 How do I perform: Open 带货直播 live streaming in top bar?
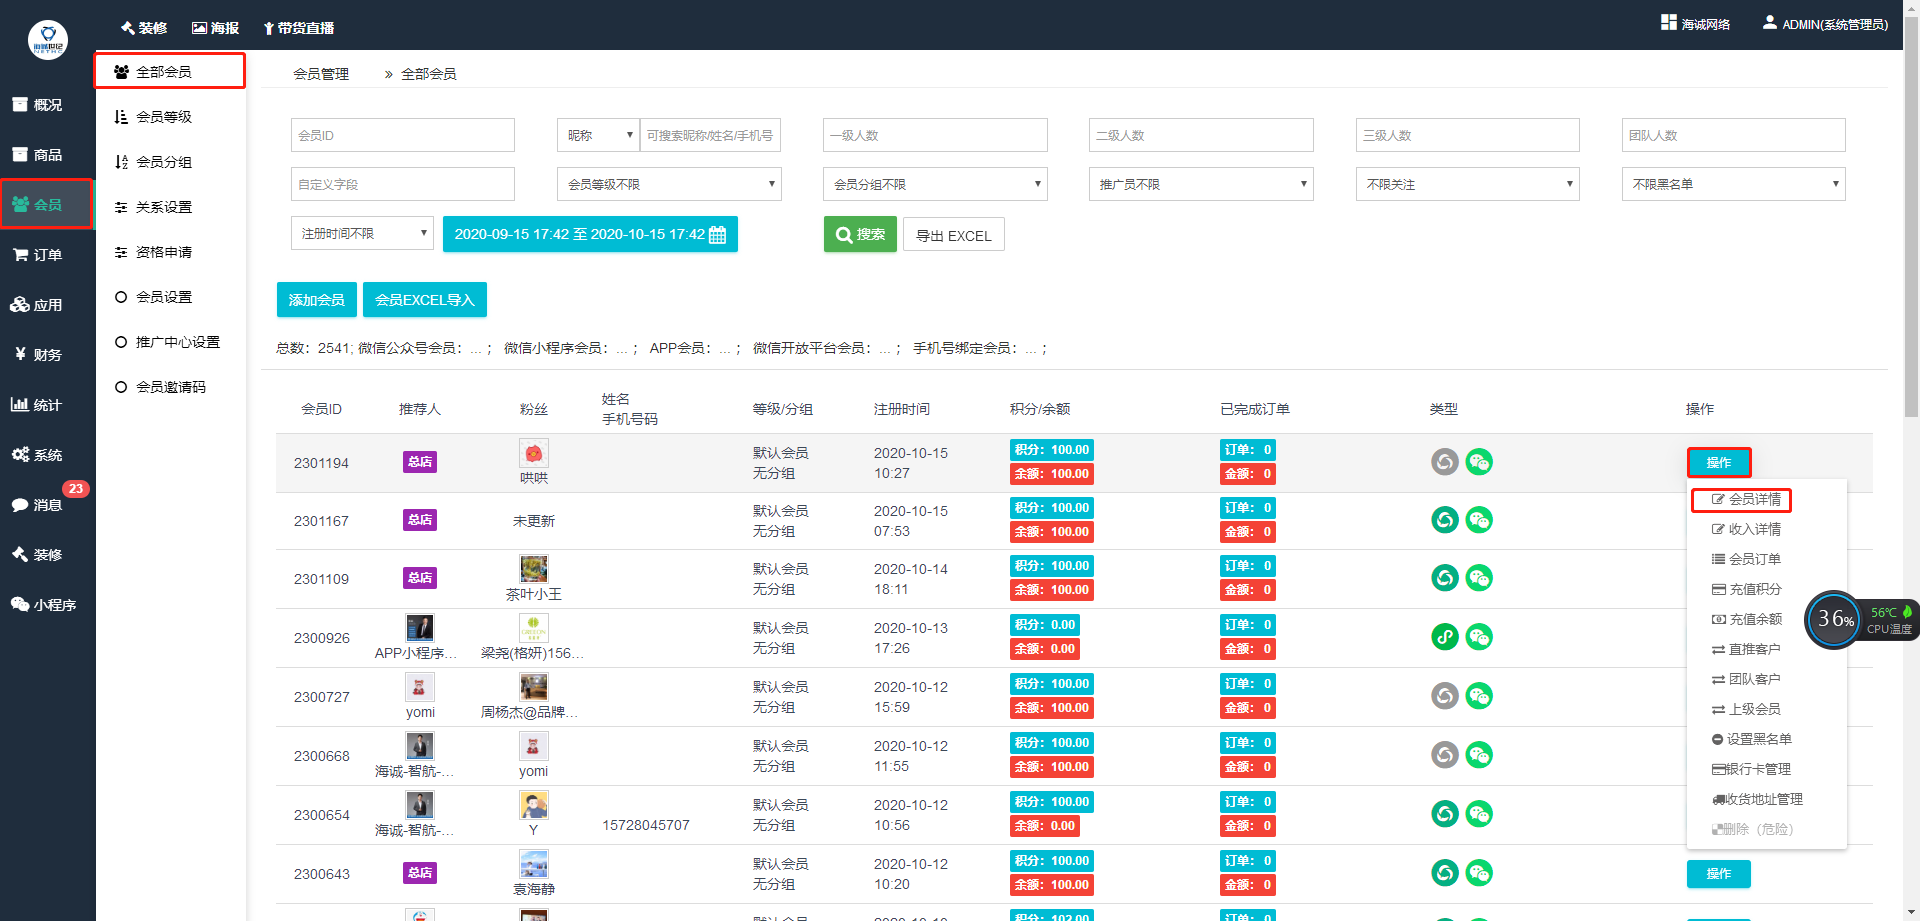coord(299,28)
